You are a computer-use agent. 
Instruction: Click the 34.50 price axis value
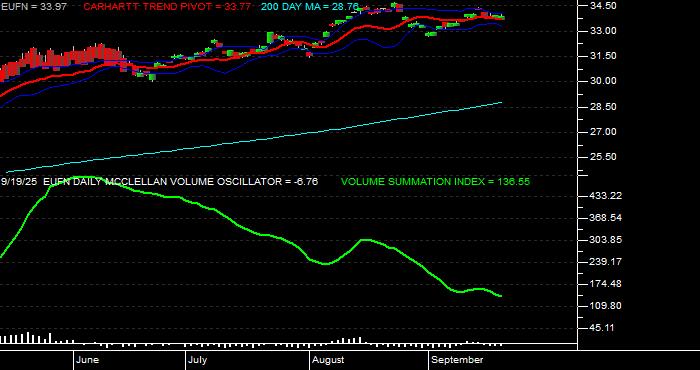pos(604,5)
